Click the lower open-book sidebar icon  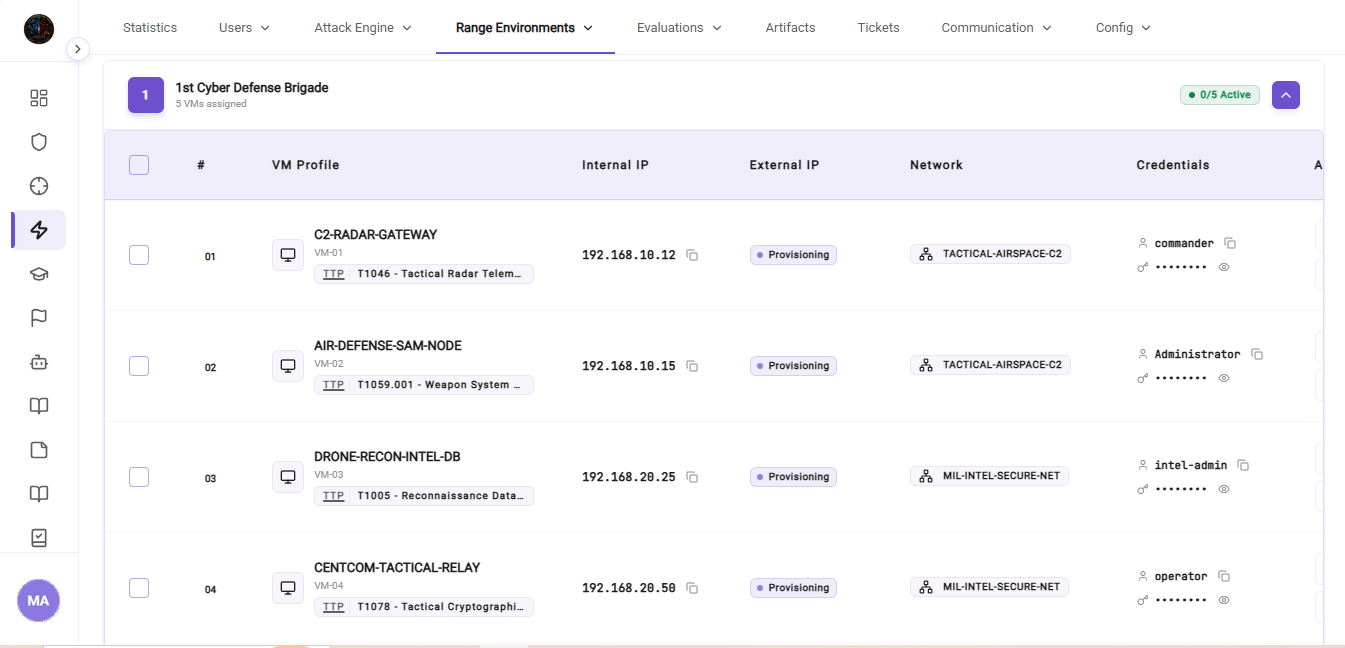coord(39,494)
